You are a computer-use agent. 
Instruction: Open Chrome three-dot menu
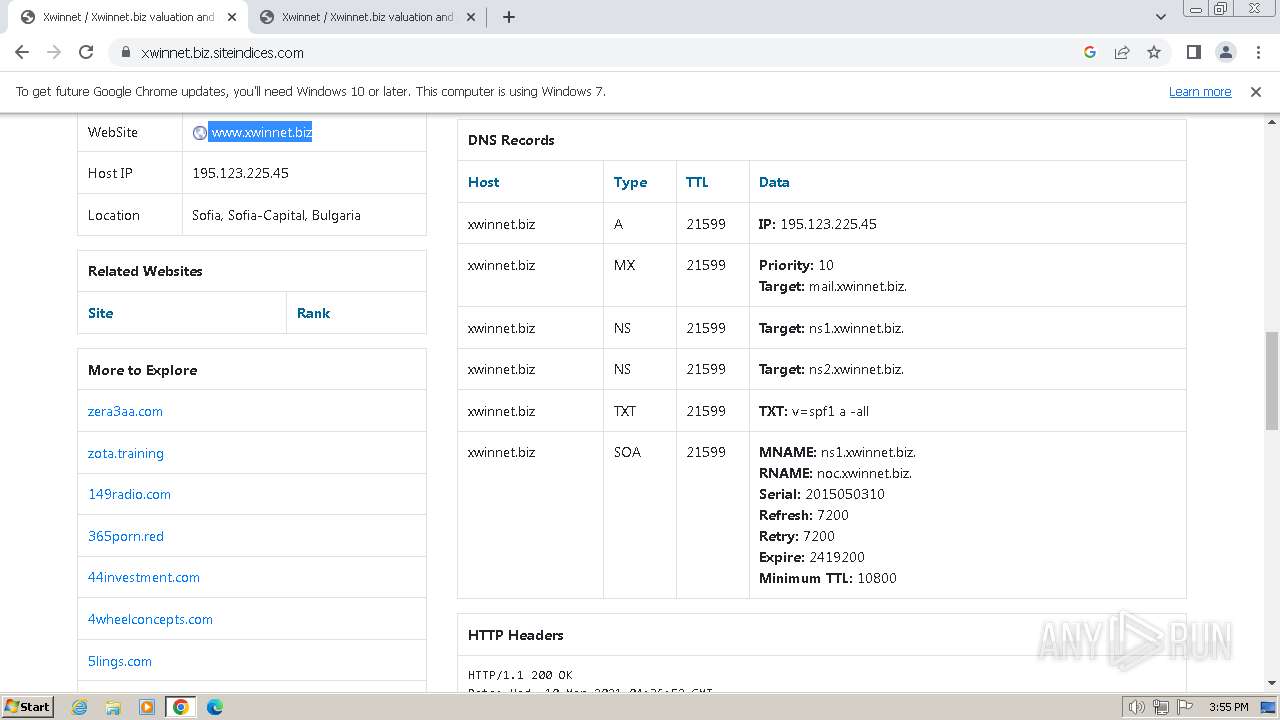(x=1257, y=52)
